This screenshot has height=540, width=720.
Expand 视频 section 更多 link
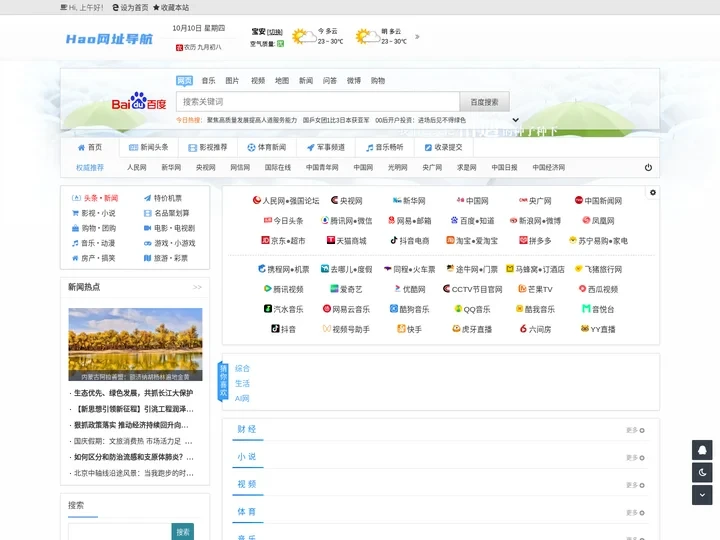[636, 485]
